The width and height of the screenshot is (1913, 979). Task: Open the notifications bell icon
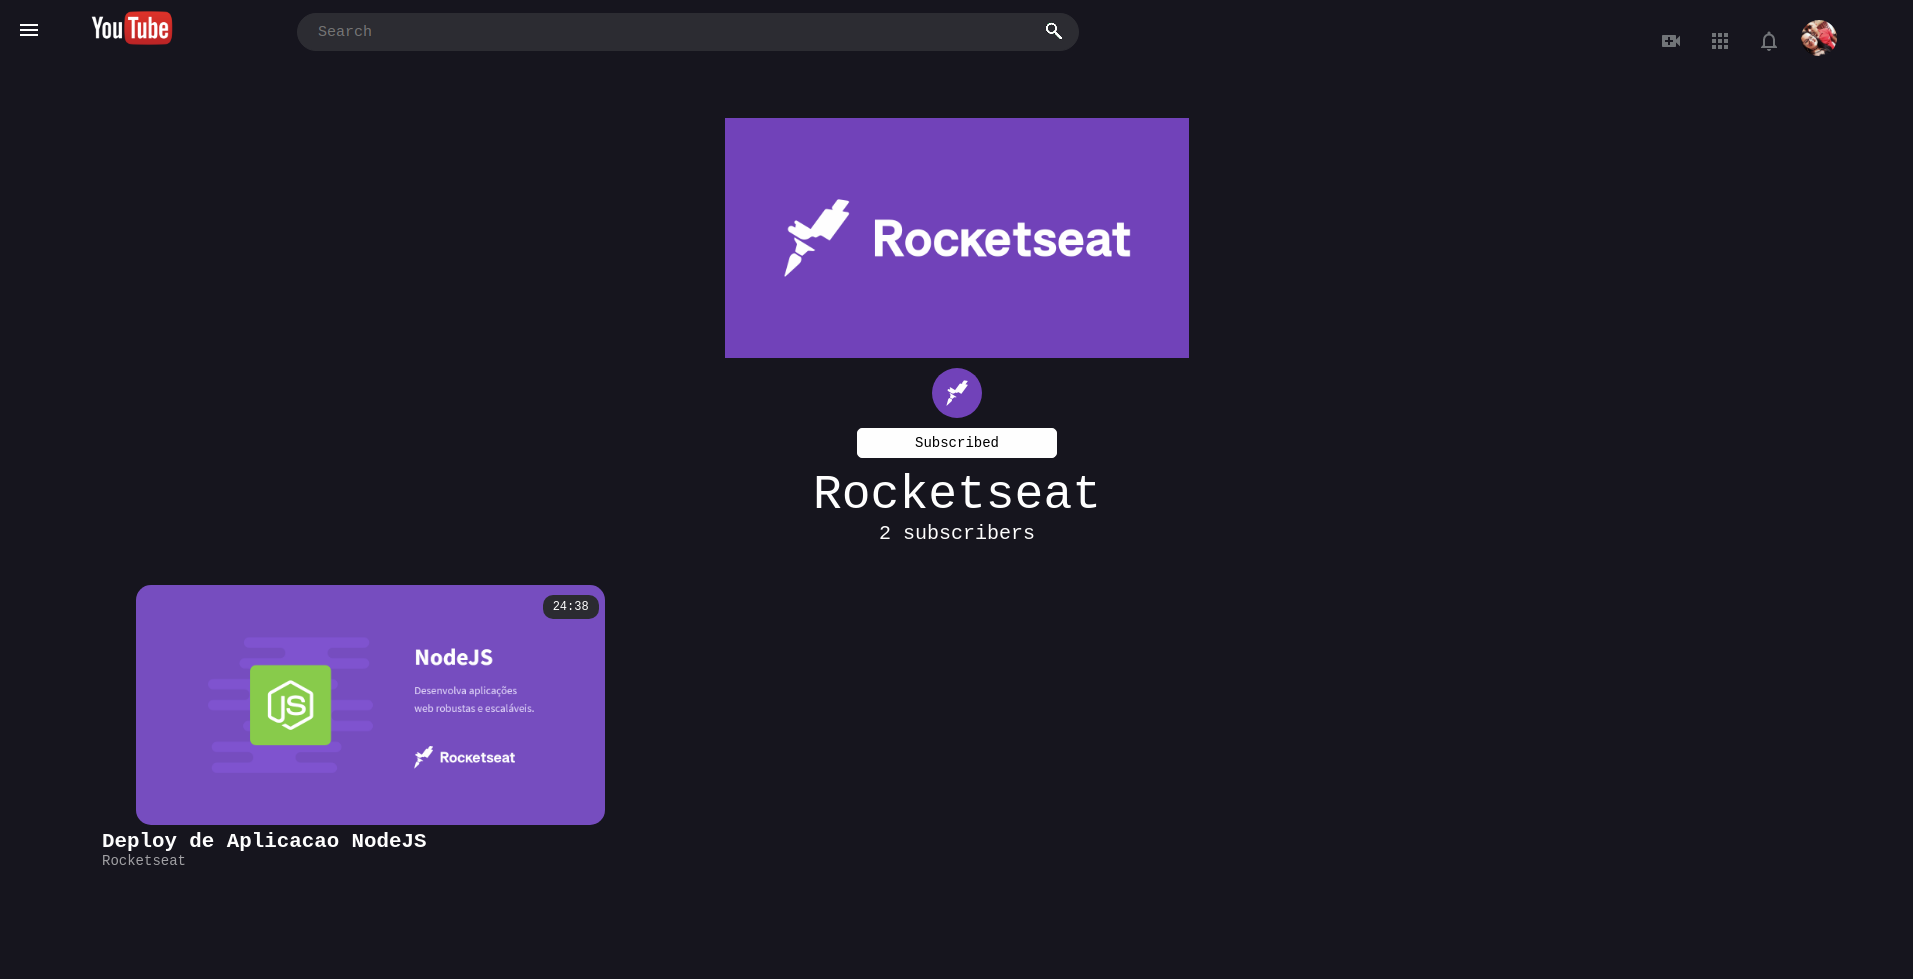pos(1769,41)
